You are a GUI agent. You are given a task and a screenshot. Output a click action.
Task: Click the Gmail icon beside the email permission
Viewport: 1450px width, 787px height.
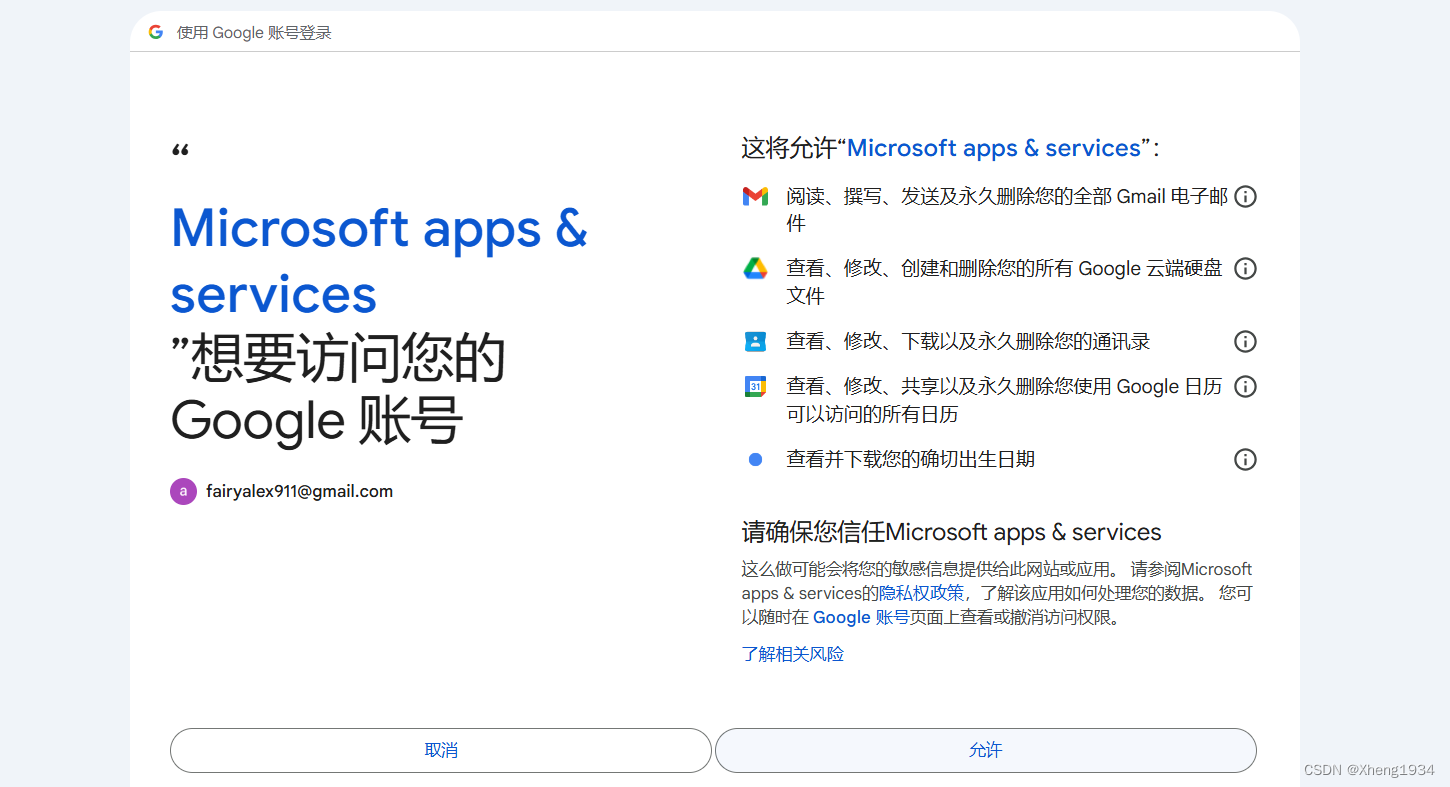point(755,197)
